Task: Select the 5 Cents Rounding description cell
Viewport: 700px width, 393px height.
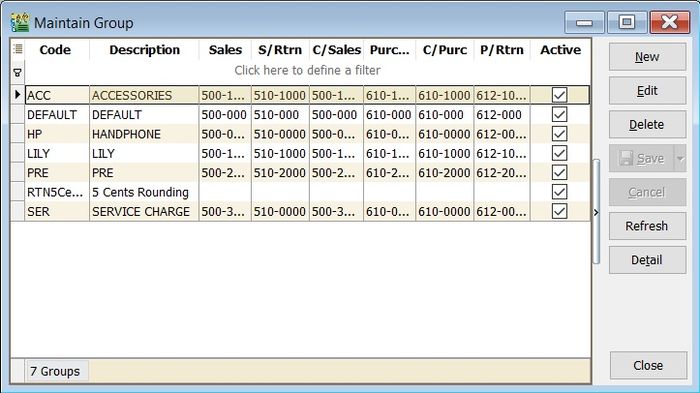Action: click(144, 192)
